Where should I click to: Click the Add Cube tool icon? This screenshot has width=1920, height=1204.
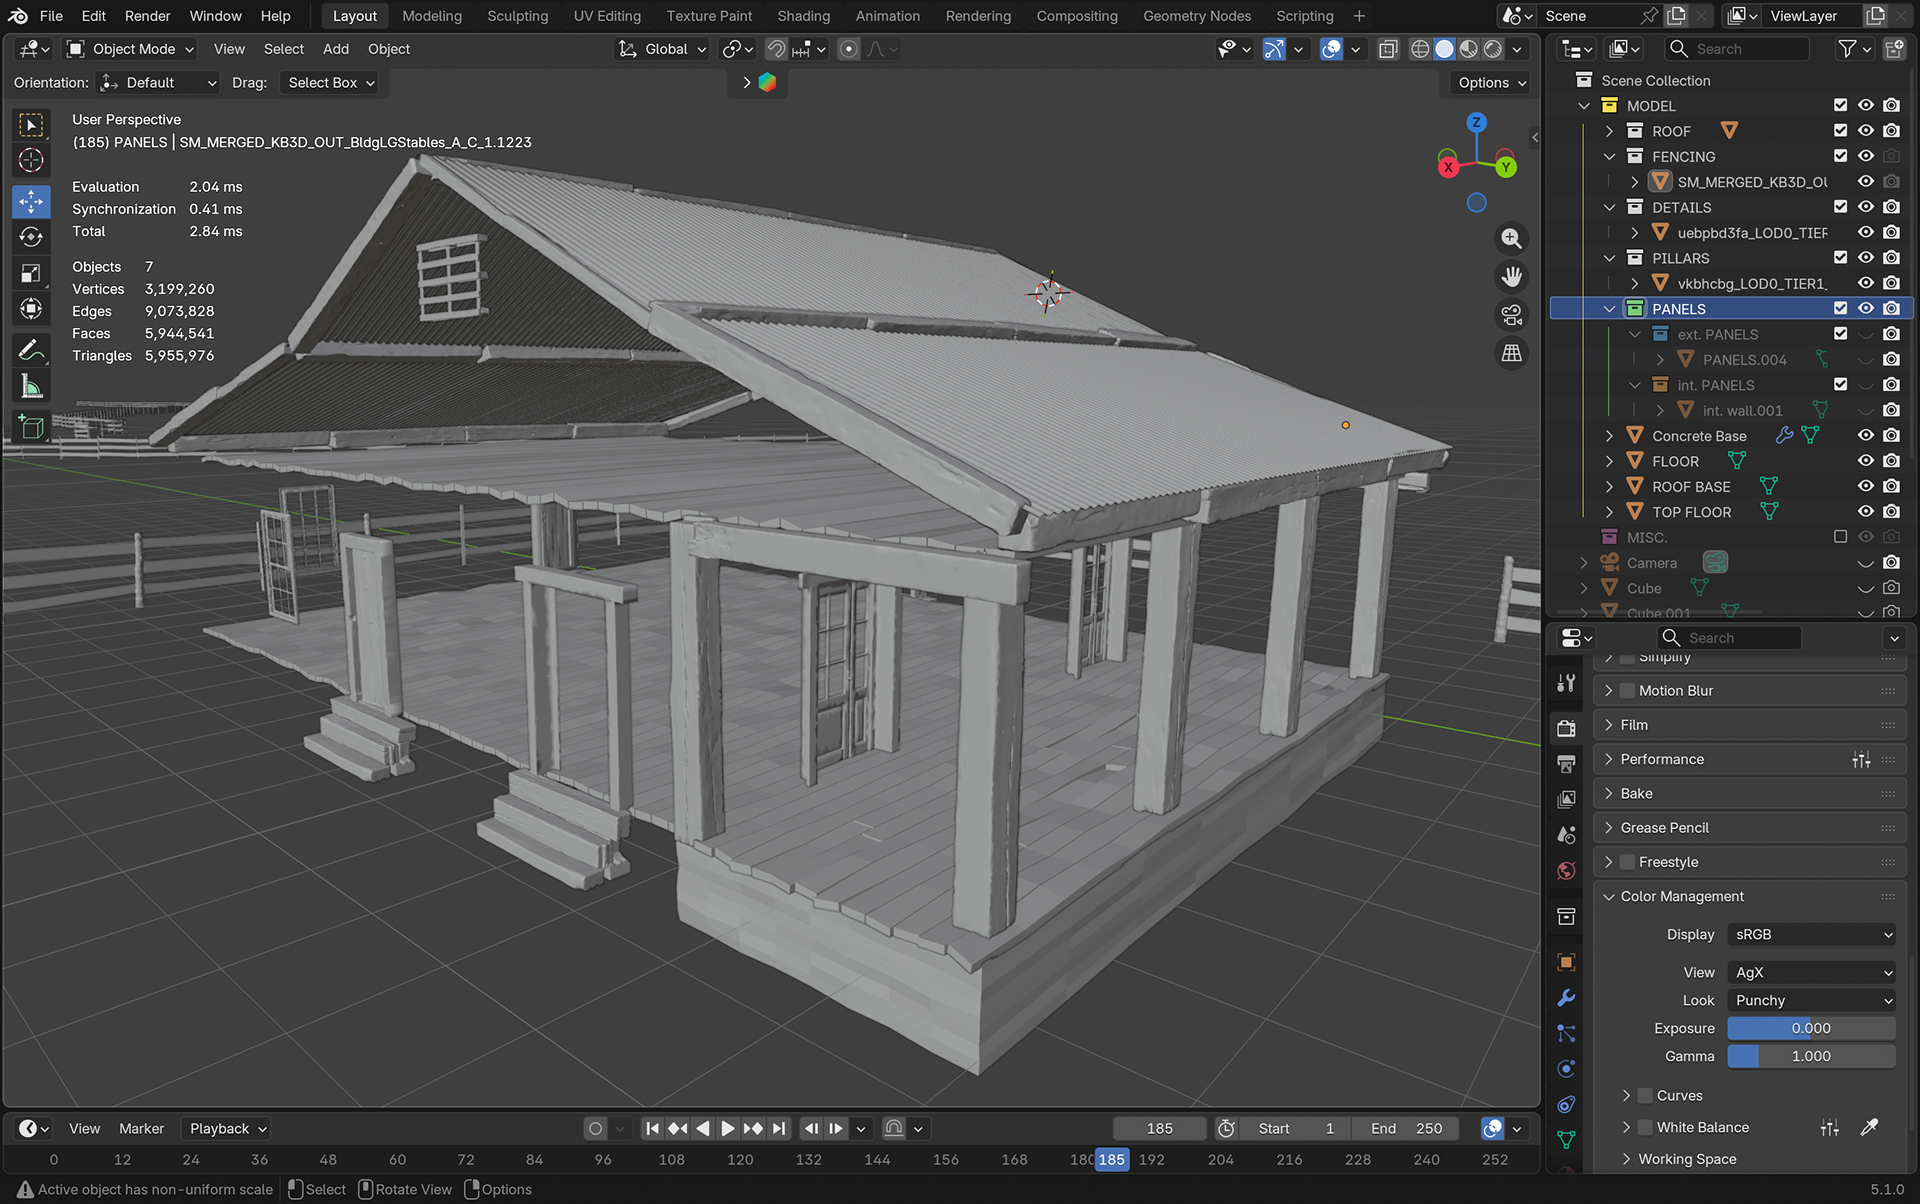point(31,427)
